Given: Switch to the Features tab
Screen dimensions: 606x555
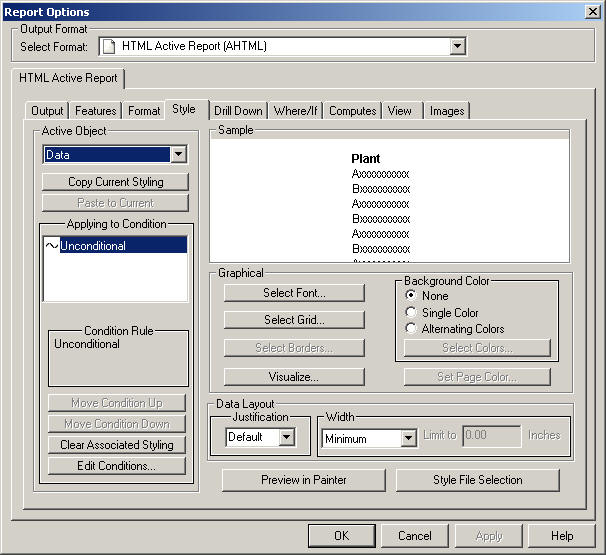Looking at the screenshot, I should coord(95,111).
